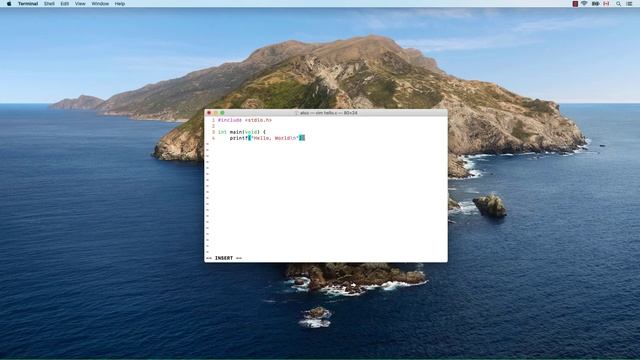This screenshot has height=360, width=640.
Task: Open the Apple menu
Action: point(9,4)
